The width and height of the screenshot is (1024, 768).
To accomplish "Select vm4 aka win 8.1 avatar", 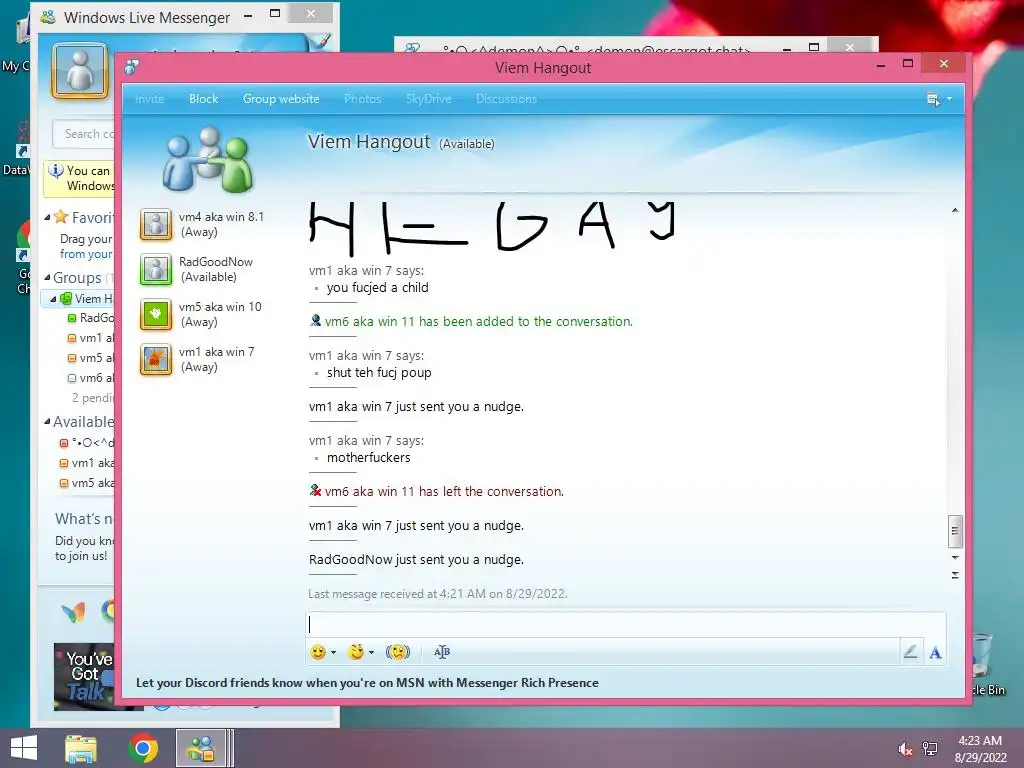I will click(156, 225).
